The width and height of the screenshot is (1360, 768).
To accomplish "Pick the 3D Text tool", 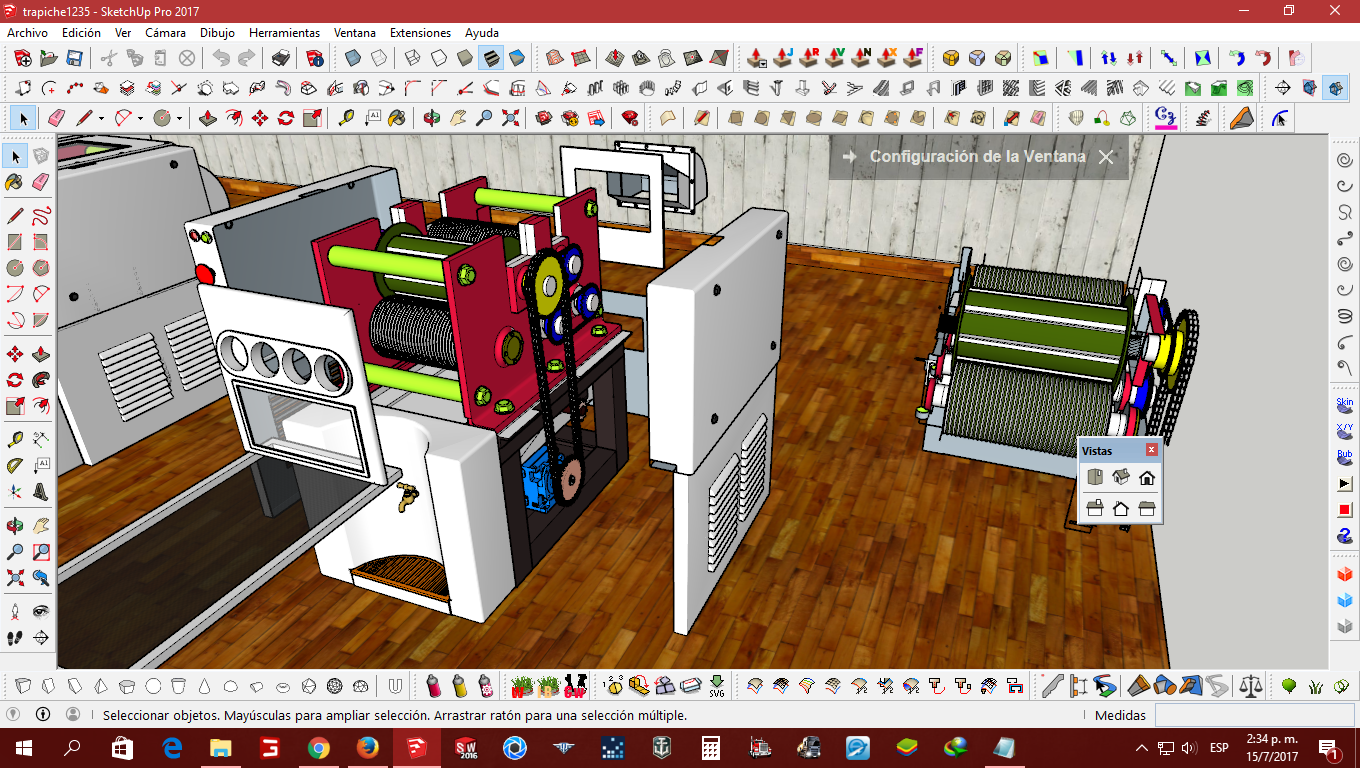I will [41, 490].
